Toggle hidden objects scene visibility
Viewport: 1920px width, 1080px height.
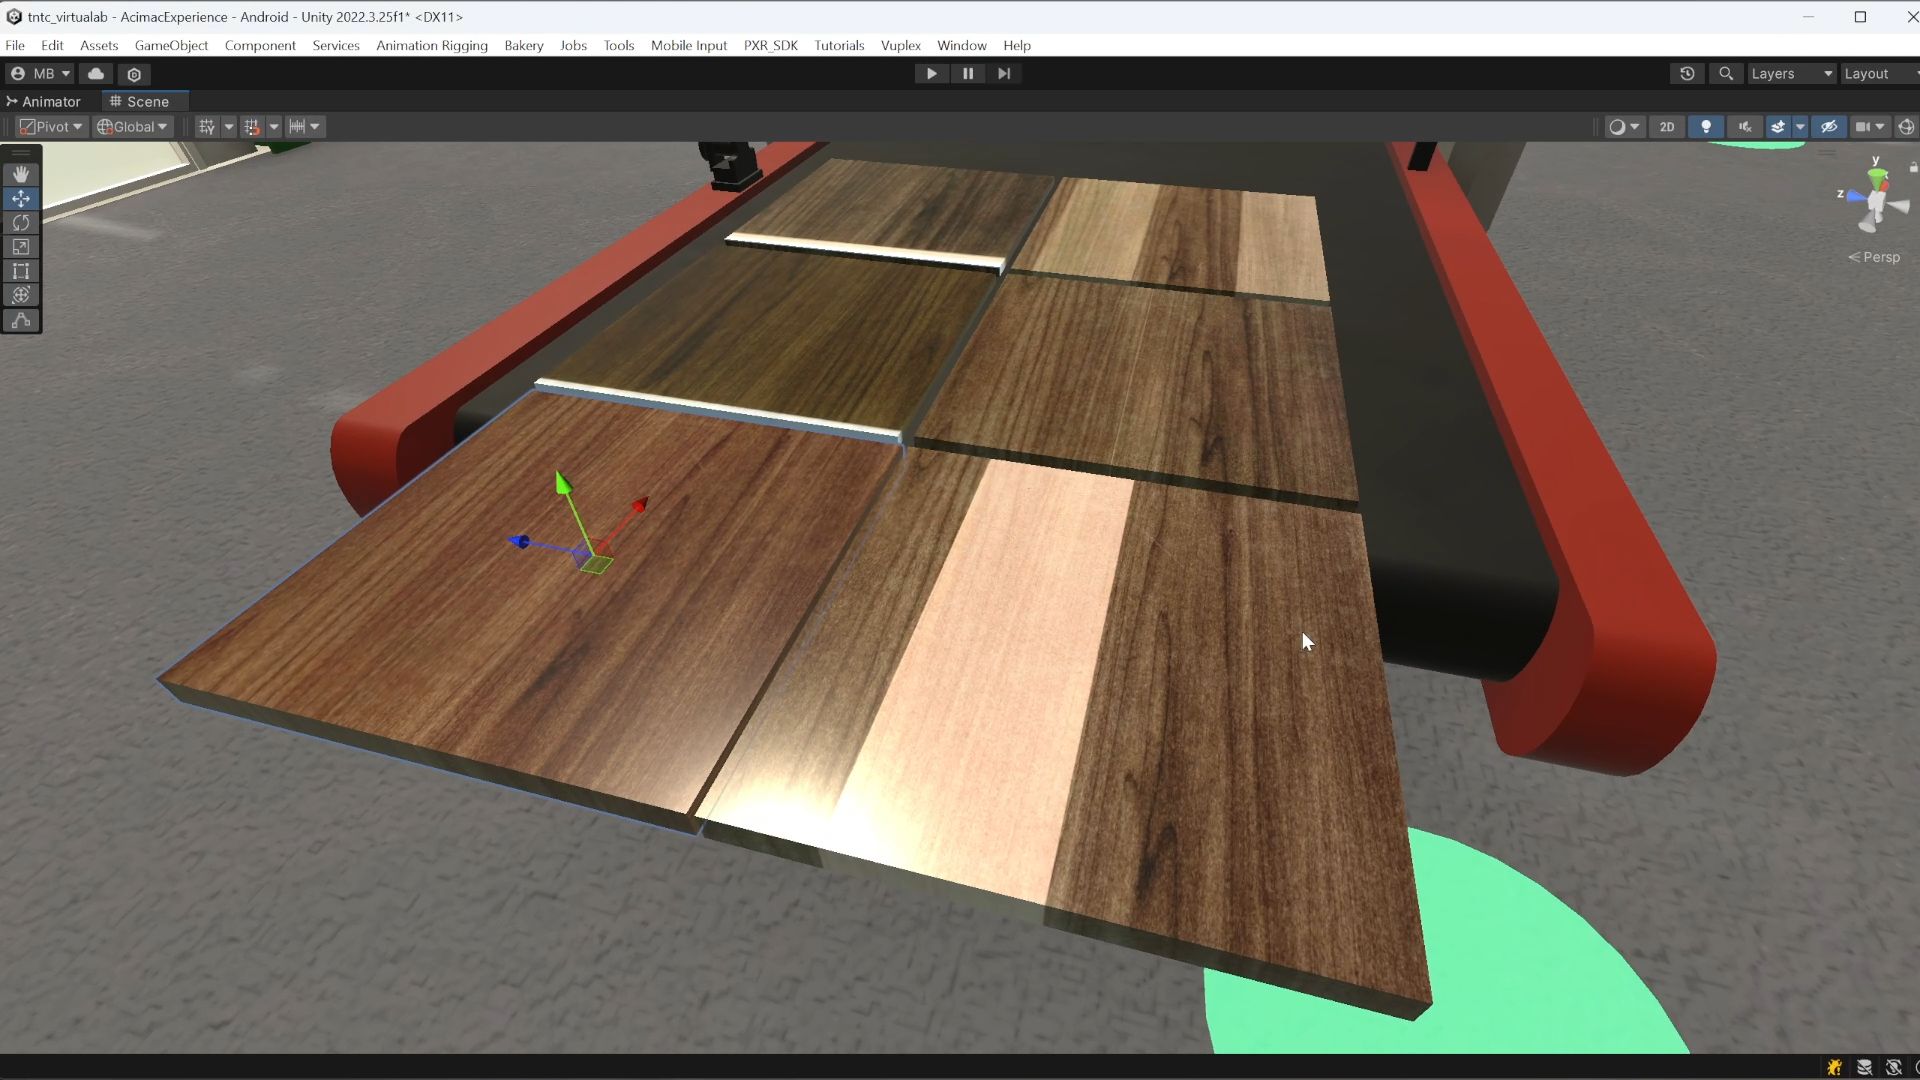pyautogui.click(x=1829, y=127)
